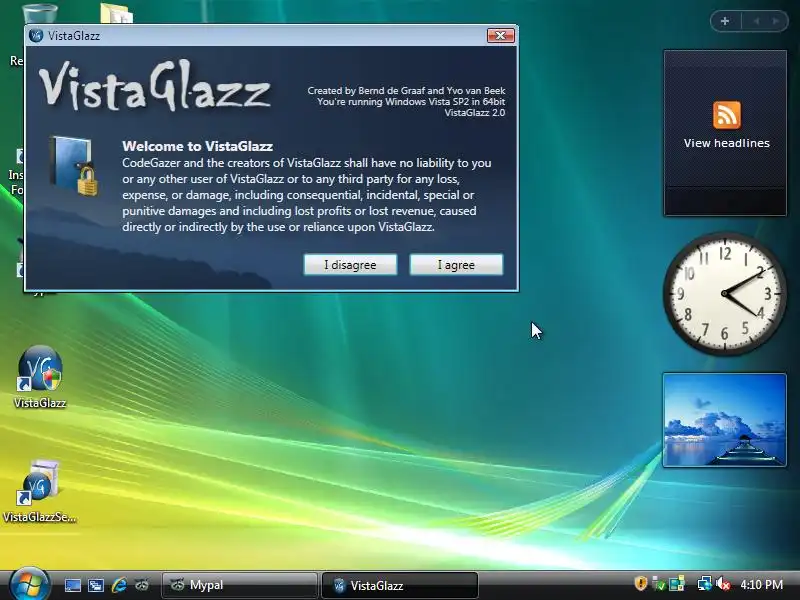Click the slideshow picture gadget

pyautogui.click(x=724, y=420)
